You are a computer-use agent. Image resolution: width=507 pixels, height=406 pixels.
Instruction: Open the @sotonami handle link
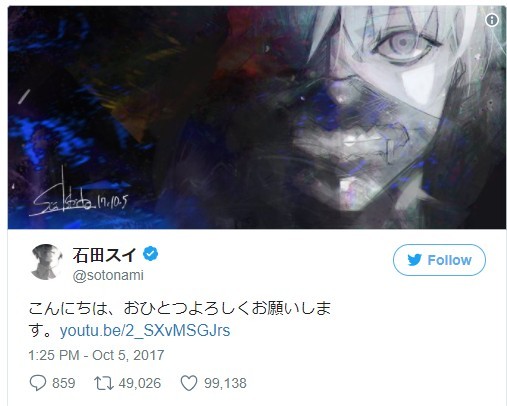pyautogui.click(x=108, y=275)
